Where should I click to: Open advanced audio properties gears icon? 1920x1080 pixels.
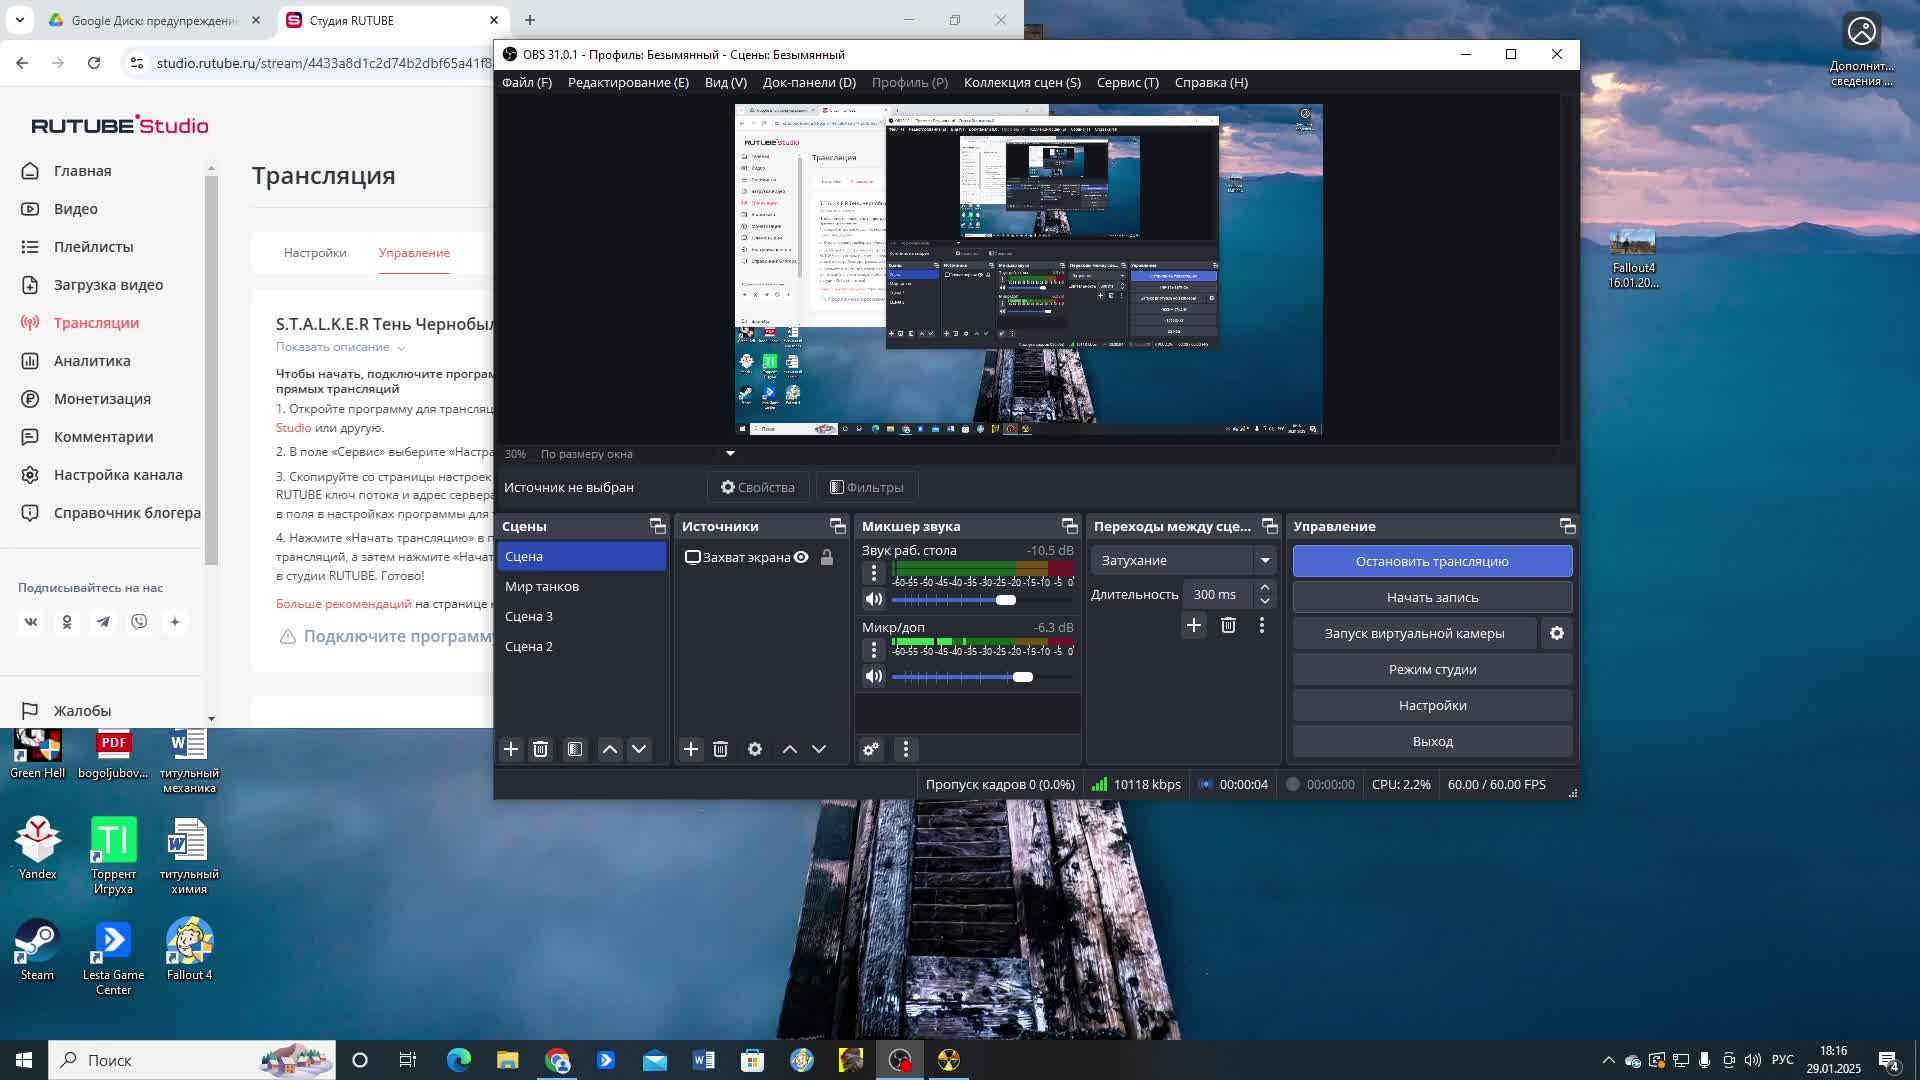pos(871,749)
